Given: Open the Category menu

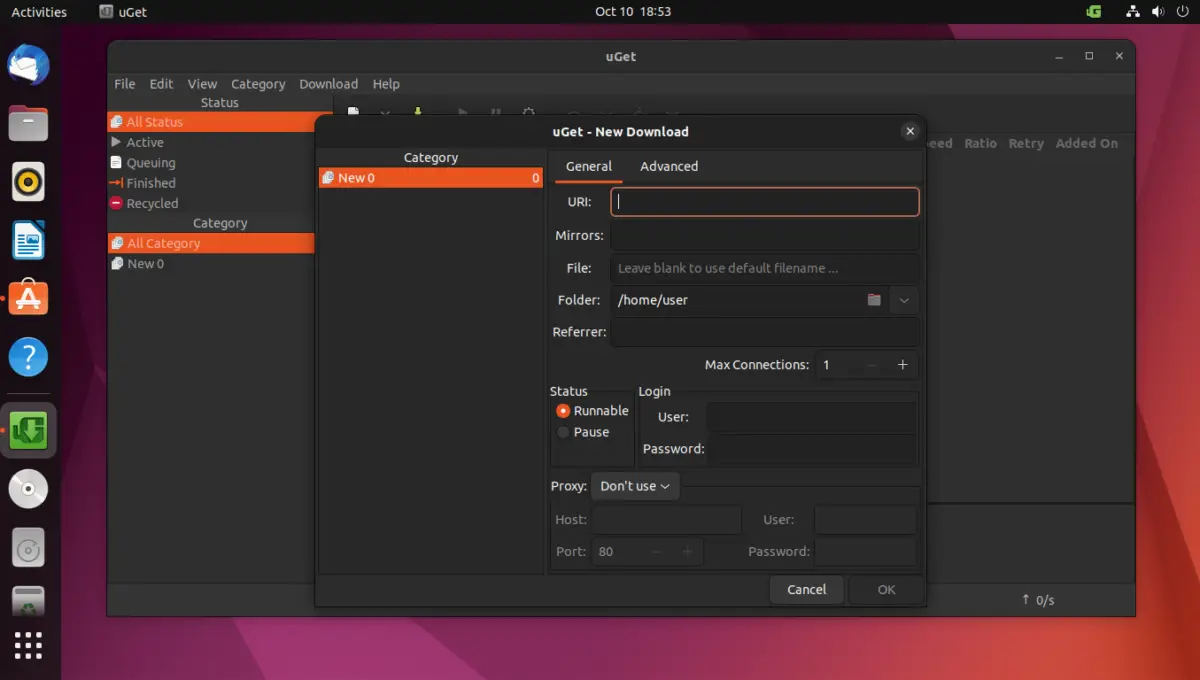Looking at the screenshot, I should (258, 84).
